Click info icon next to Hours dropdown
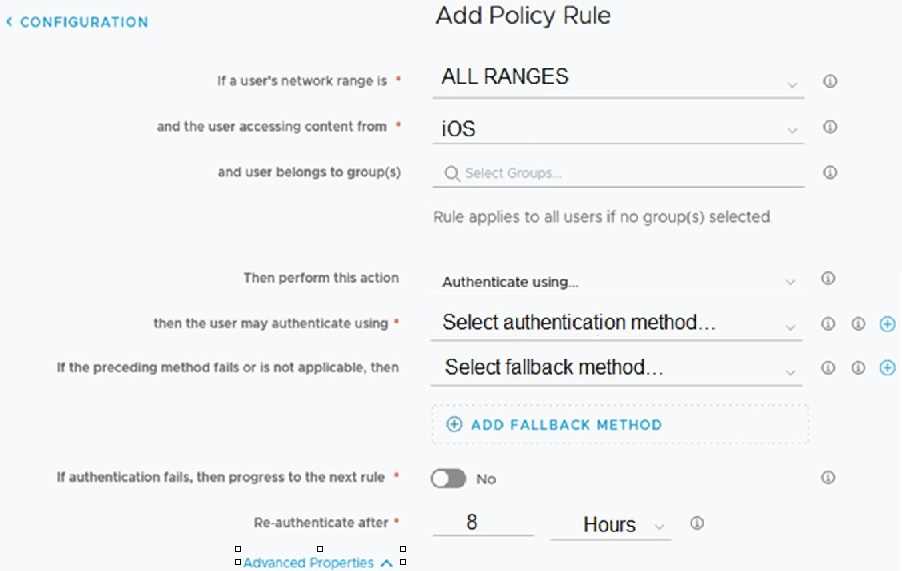This screenshot has width=902, height=571. coord(697,523)
